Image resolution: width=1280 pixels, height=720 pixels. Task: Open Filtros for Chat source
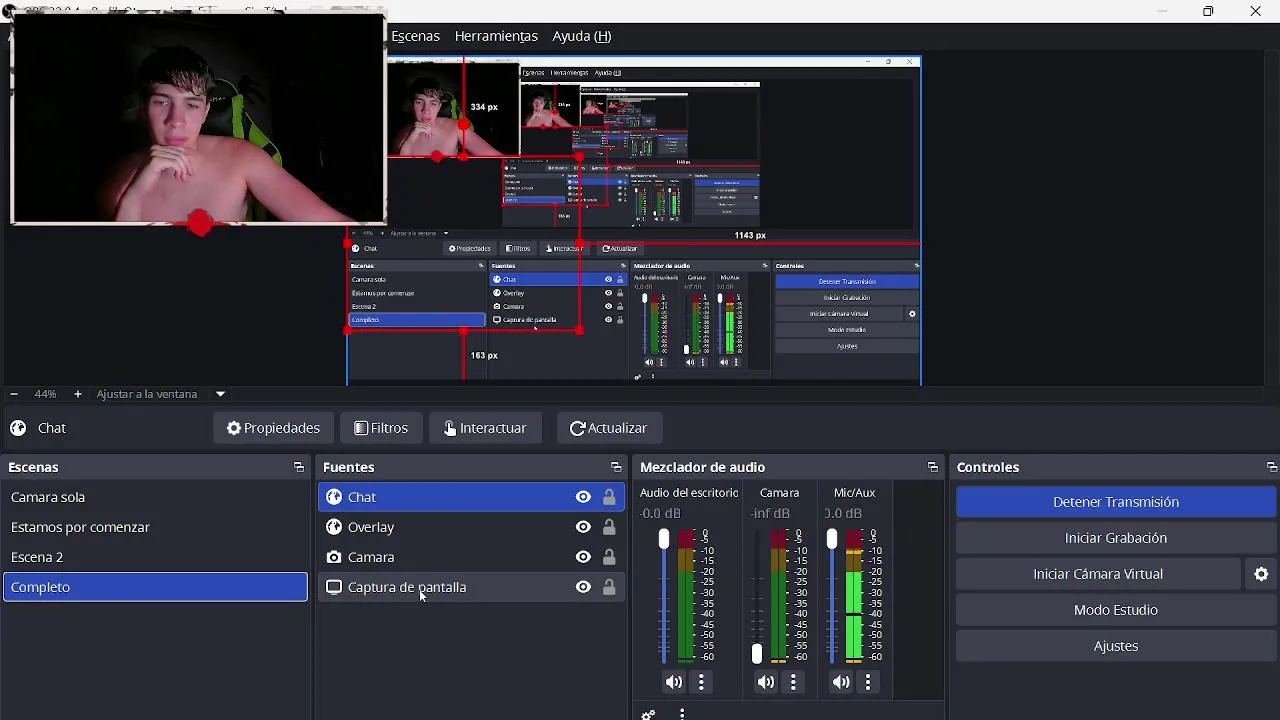pos(381,428)
